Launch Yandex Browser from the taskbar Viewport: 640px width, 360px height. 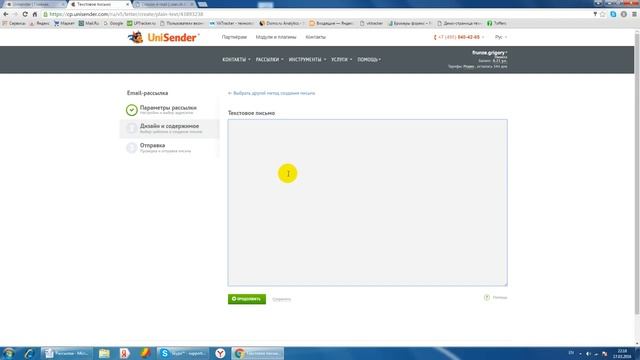pyautogui.click(x=220, y=353)
